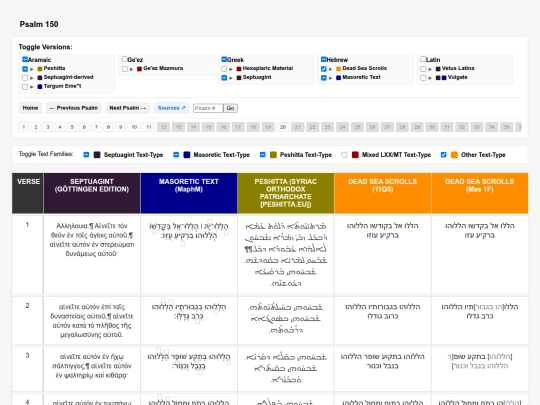Expand the Hexaplaric Material disclosure triangle
This screenshot has width=540, height=405.
point(231,69)
